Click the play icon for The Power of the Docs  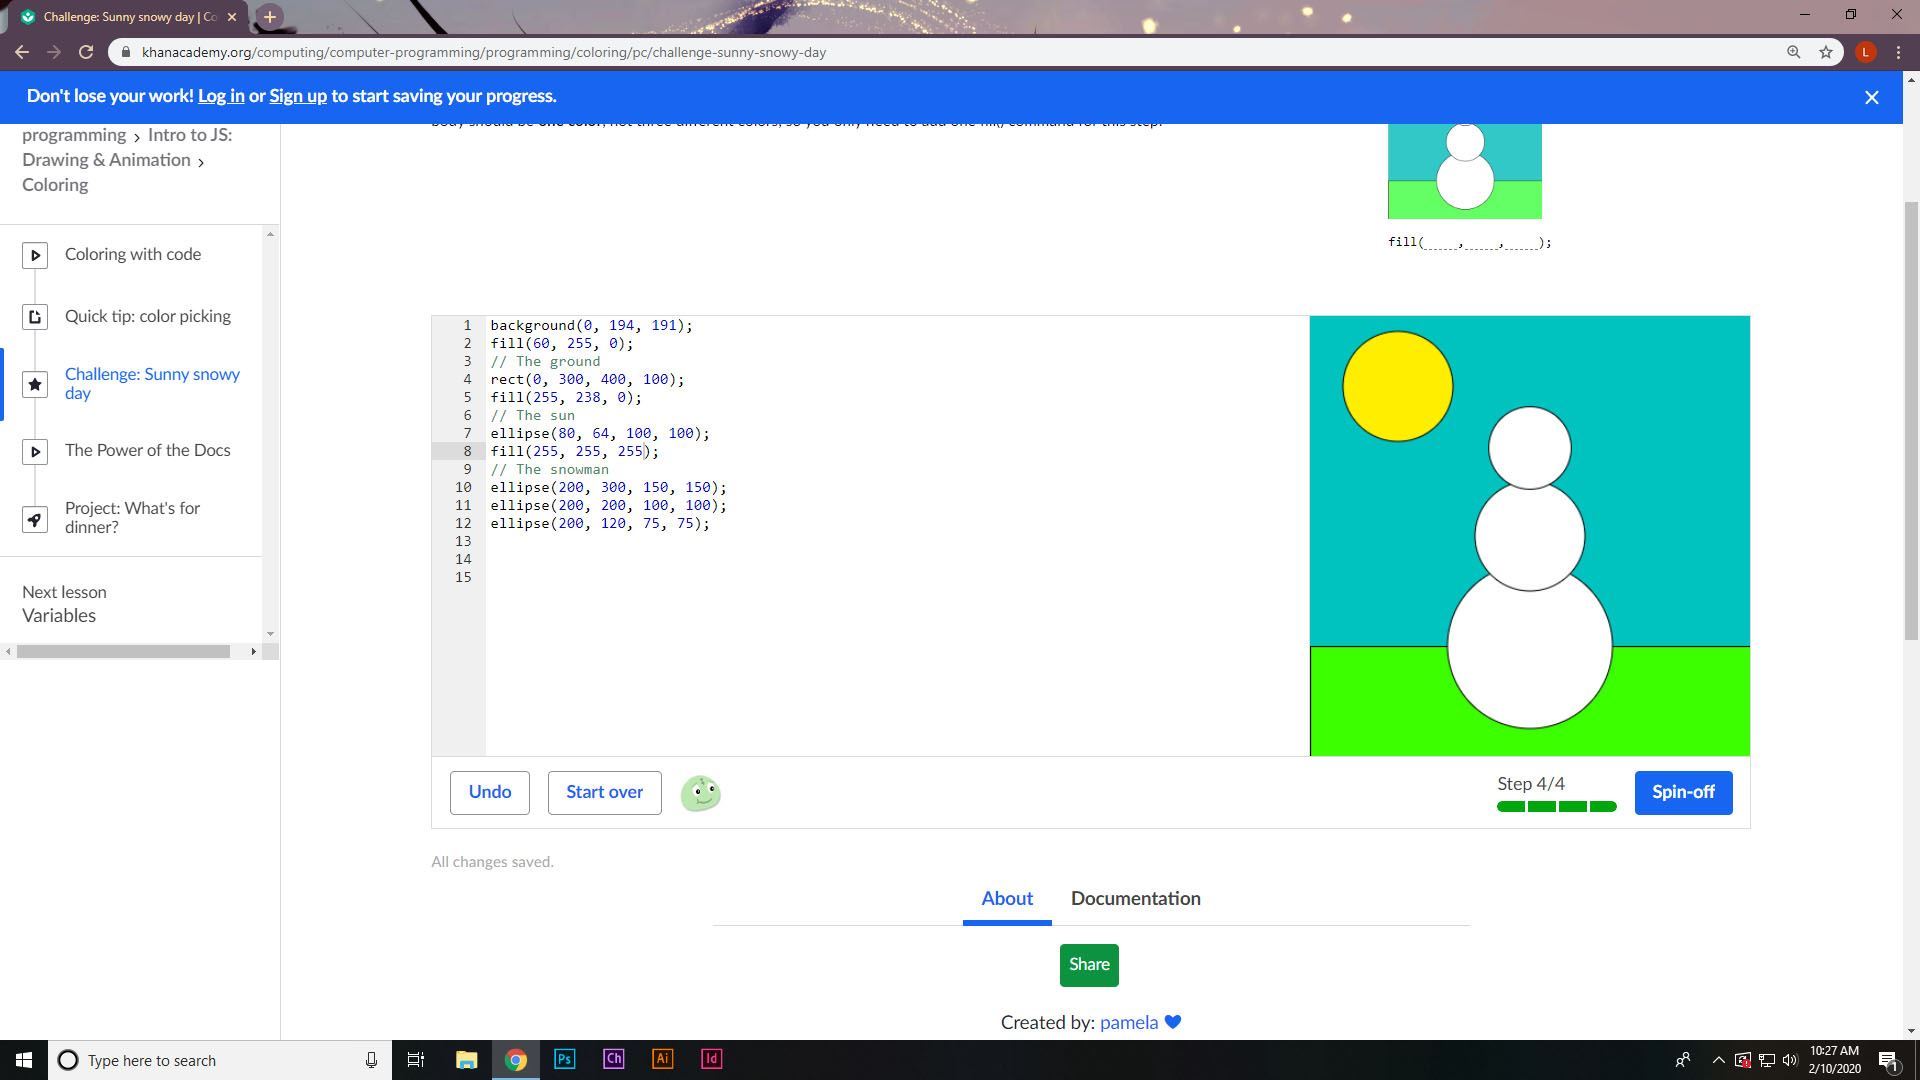(x=35, y=452)
